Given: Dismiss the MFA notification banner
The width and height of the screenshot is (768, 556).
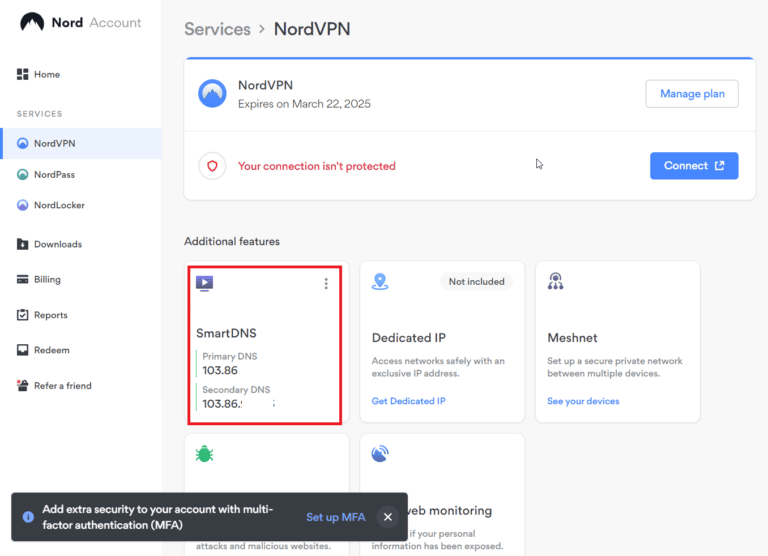Looking at the screenshot, I should 388,517.
